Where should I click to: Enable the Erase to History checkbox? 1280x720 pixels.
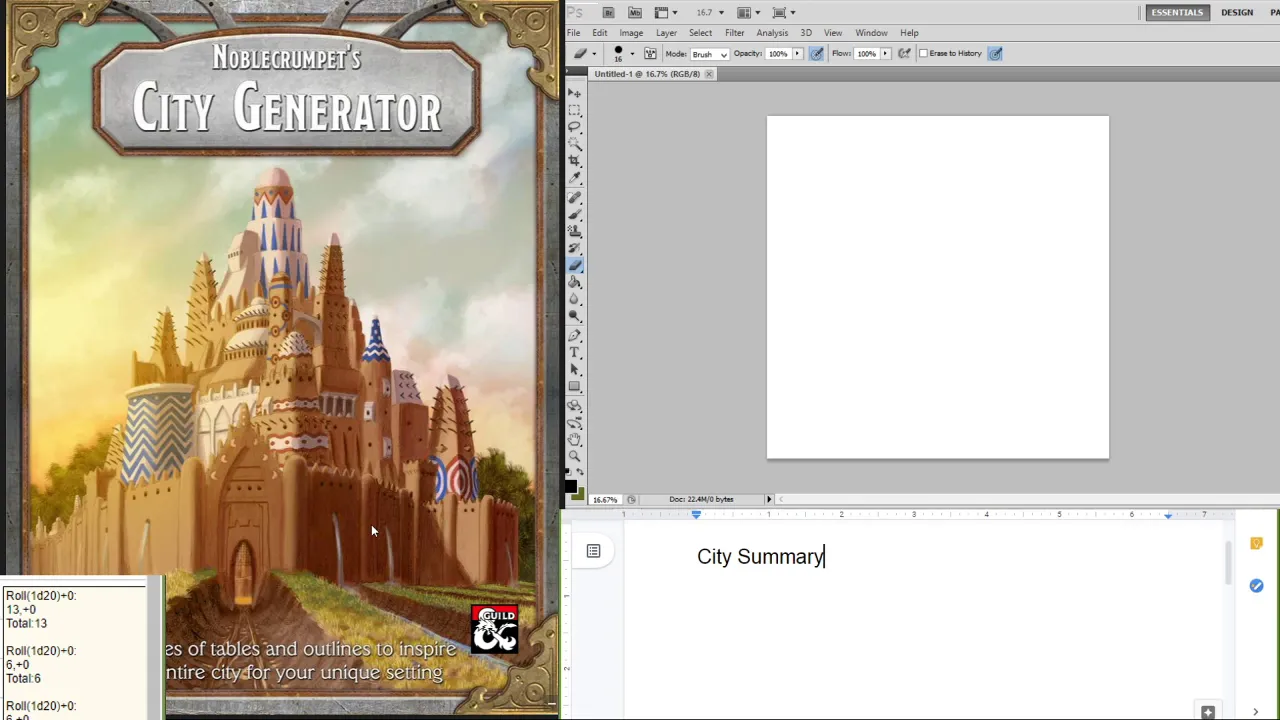click(924, 53)
